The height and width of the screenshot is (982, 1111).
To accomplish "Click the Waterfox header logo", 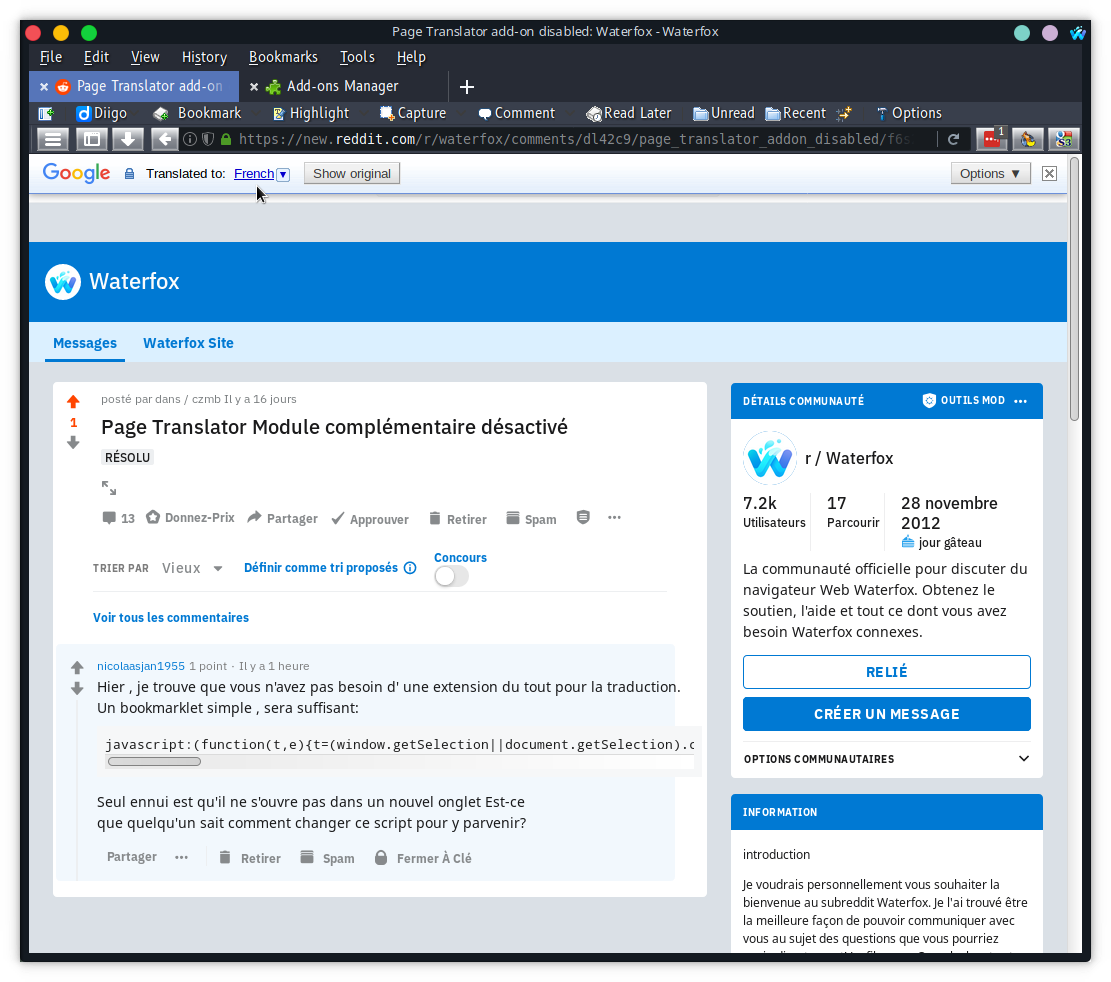I will pos(62,282).
